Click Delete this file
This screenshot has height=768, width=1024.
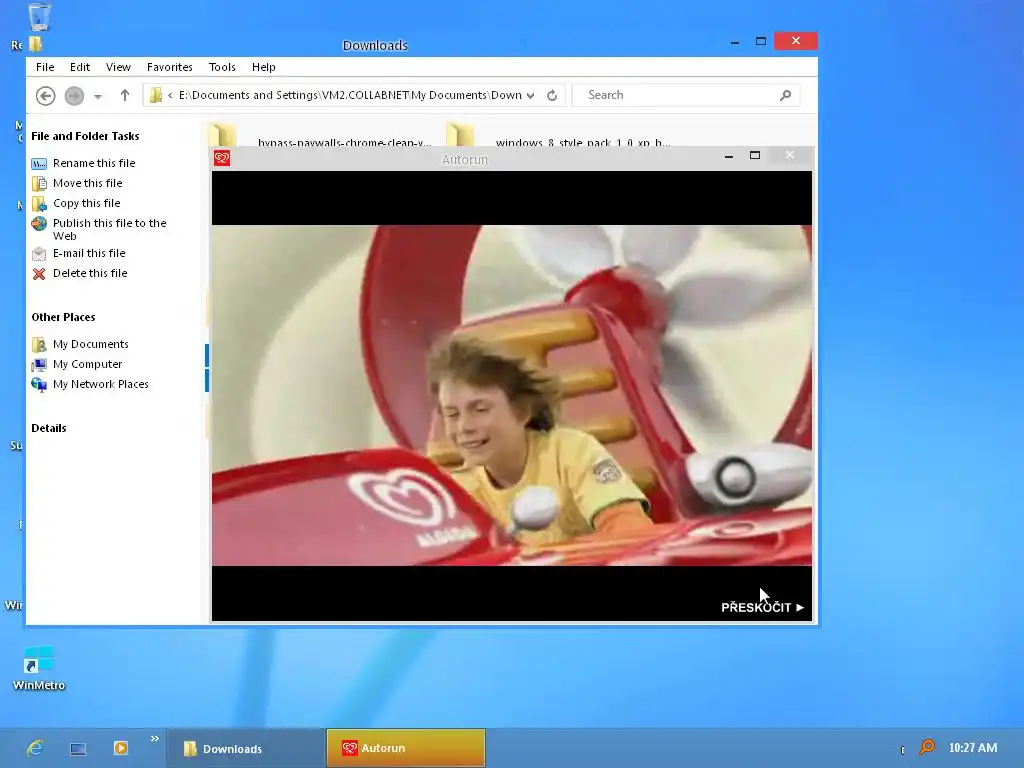pyautogui.click(x=90, y=274)
